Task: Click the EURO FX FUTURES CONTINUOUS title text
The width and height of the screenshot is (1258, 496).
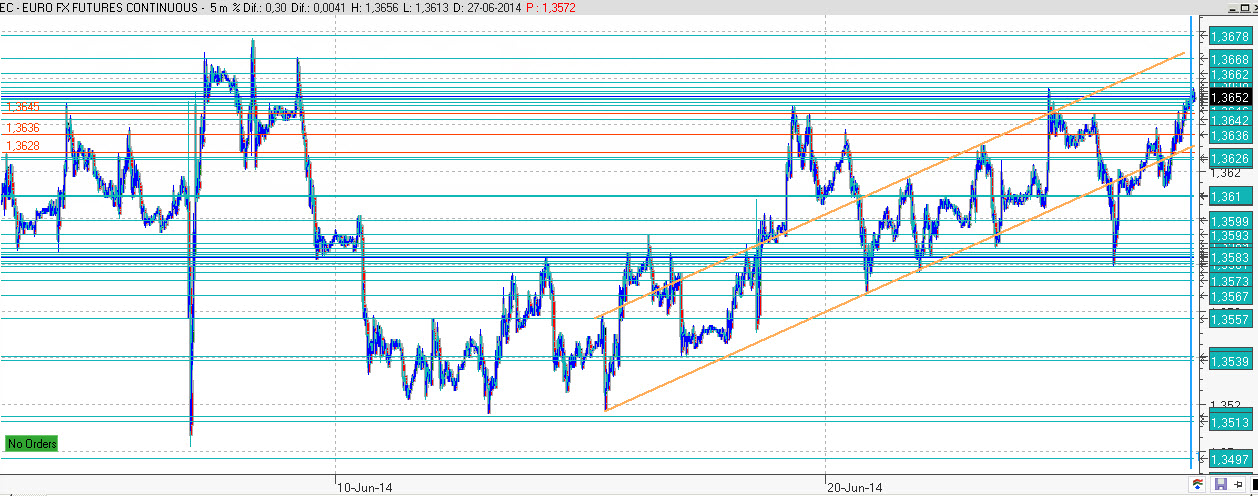Action: click(108, 7)
